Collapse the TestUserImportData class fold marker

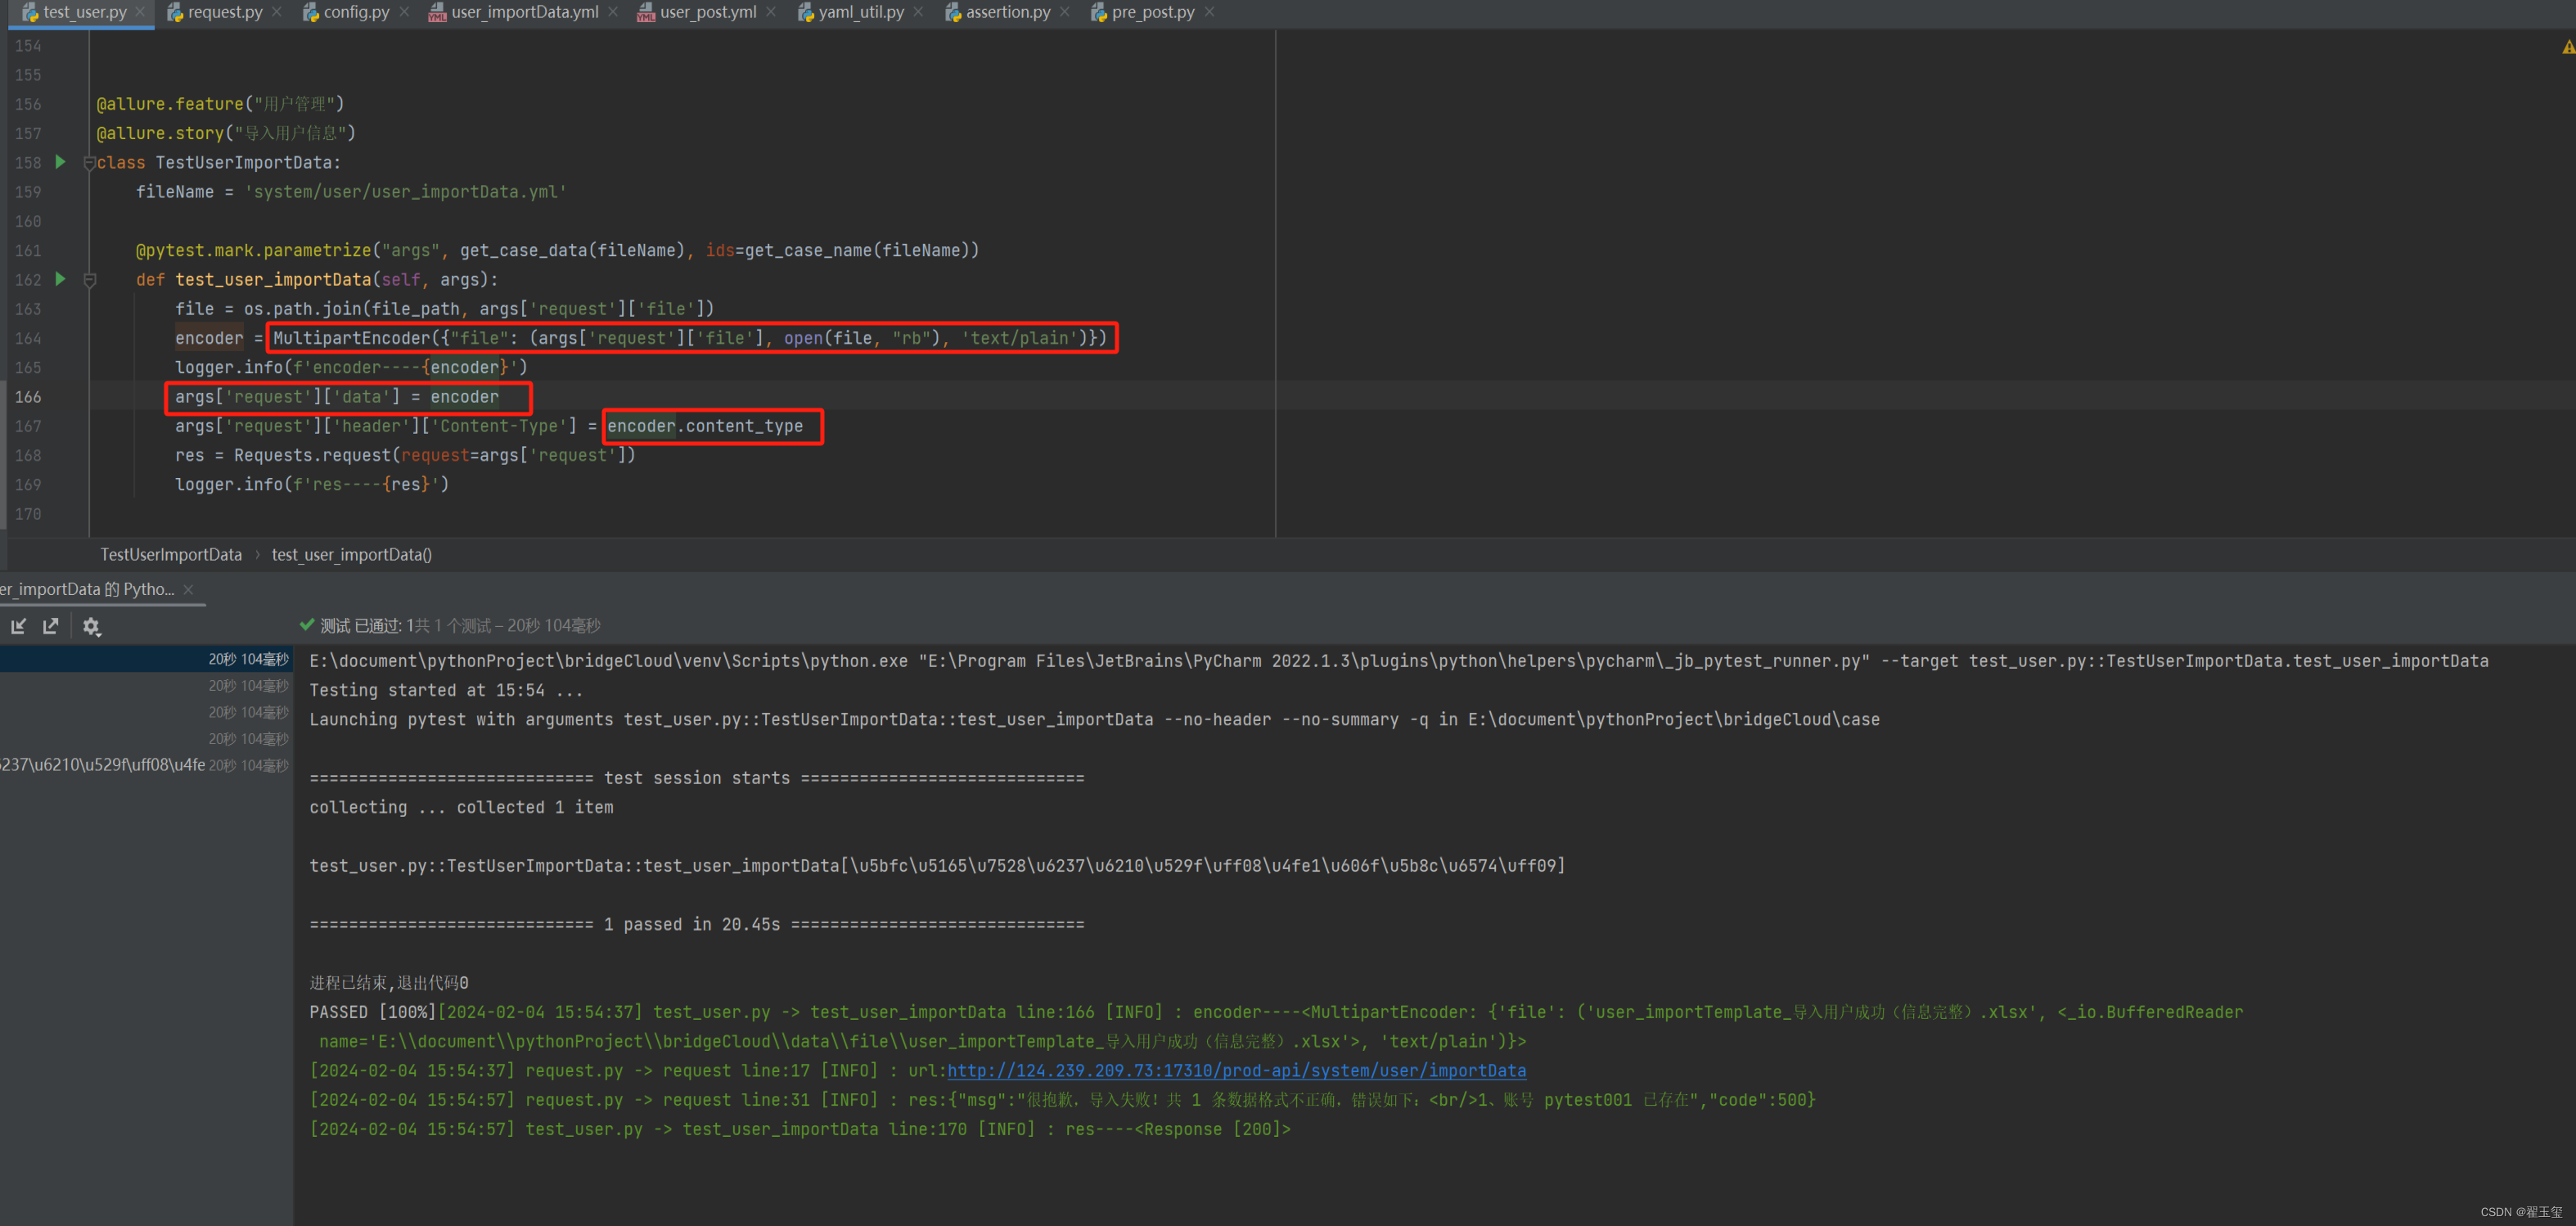[x=89, y=162]
